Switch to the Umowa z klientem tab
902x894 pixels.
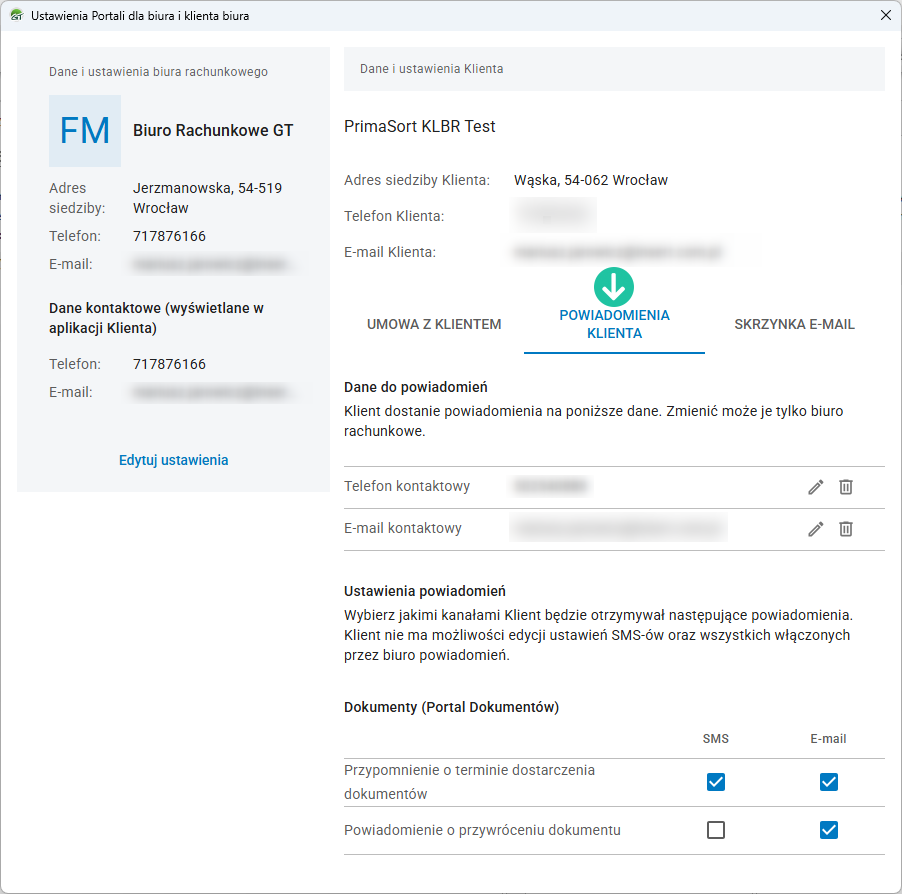434,324
